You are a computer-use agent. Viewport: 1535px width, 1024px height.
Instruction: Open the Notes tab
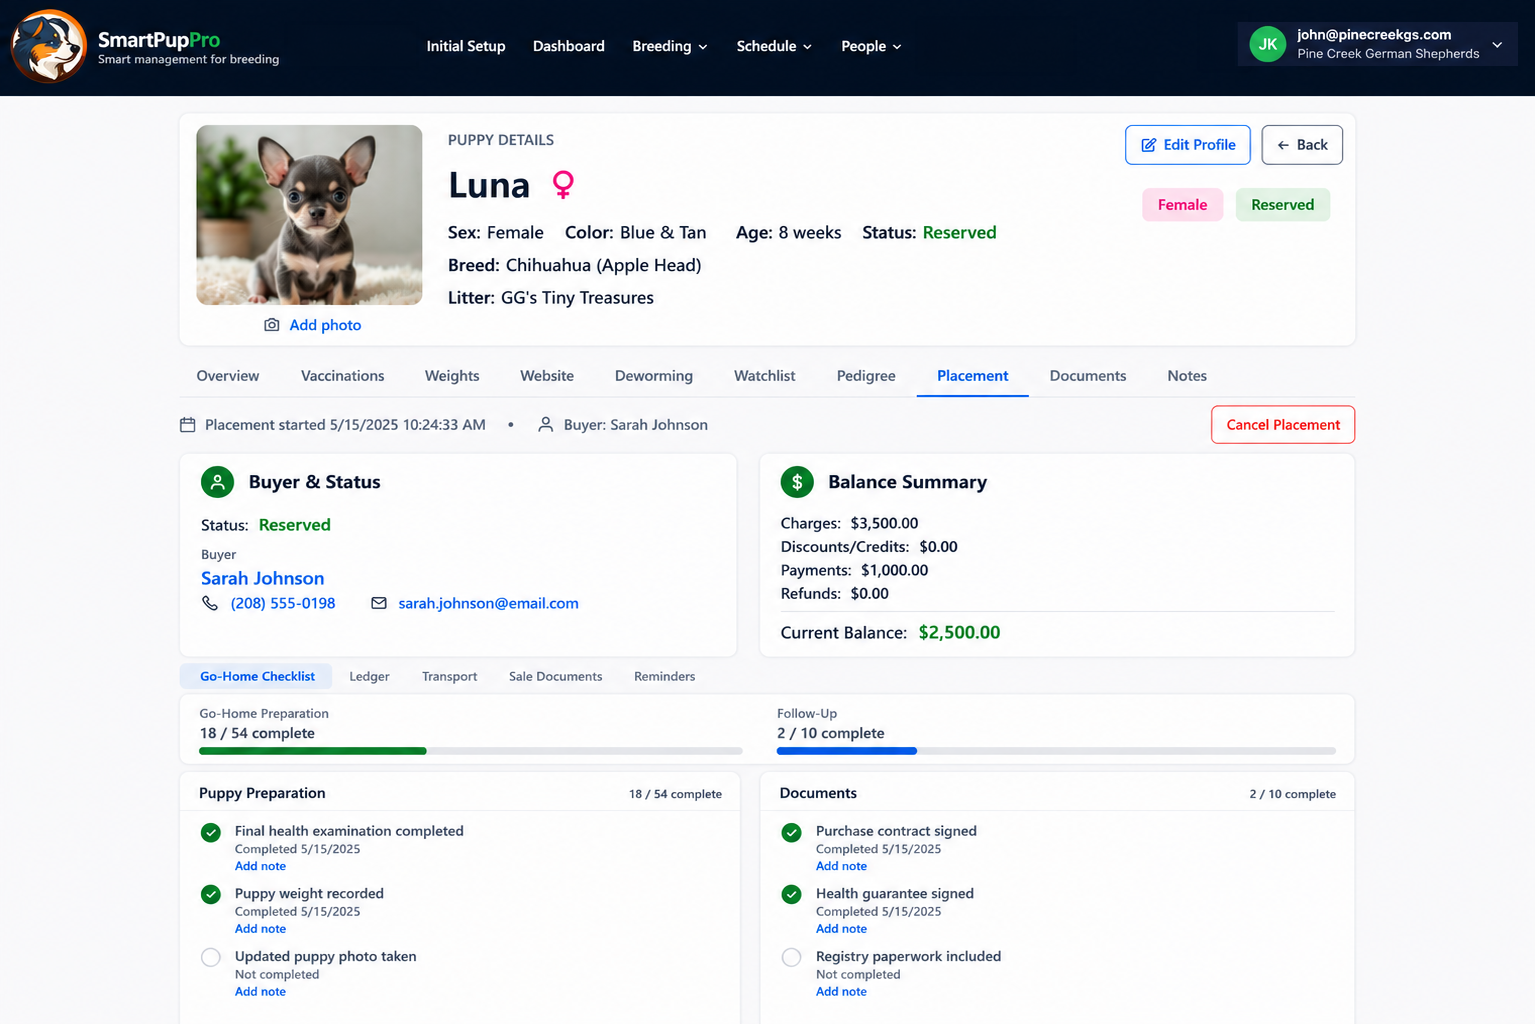(1187, 376)
